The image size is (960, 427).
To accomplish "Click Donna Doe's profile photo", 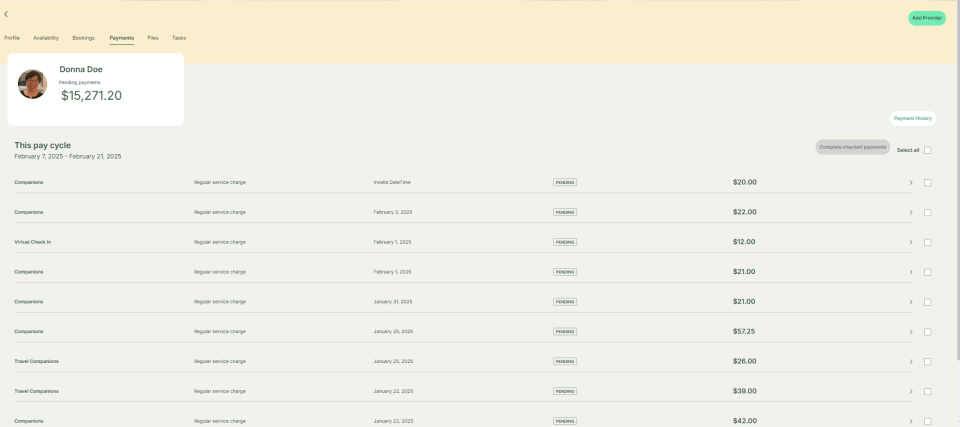I will (33, 84).
